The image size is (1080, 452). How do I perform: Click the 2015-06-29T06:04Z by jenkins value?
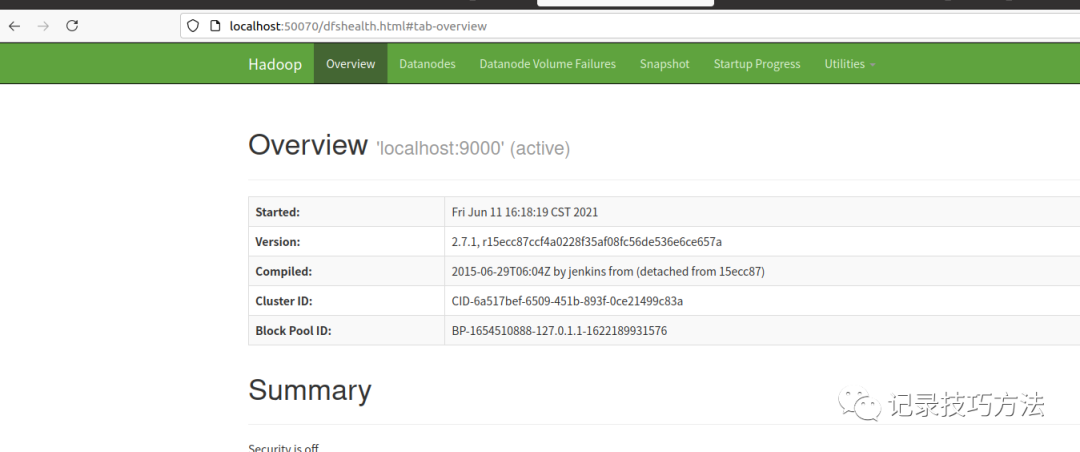[x=608, y=271]
